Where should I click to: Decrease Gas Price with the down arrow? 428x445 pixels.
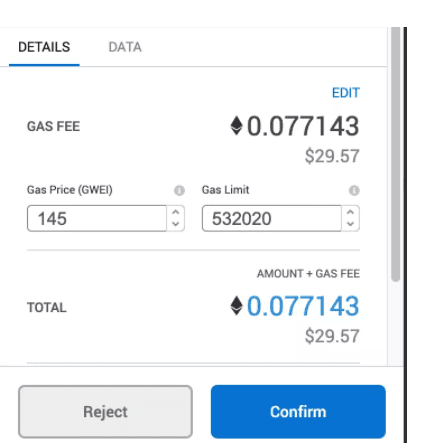(x=176, y=224)
